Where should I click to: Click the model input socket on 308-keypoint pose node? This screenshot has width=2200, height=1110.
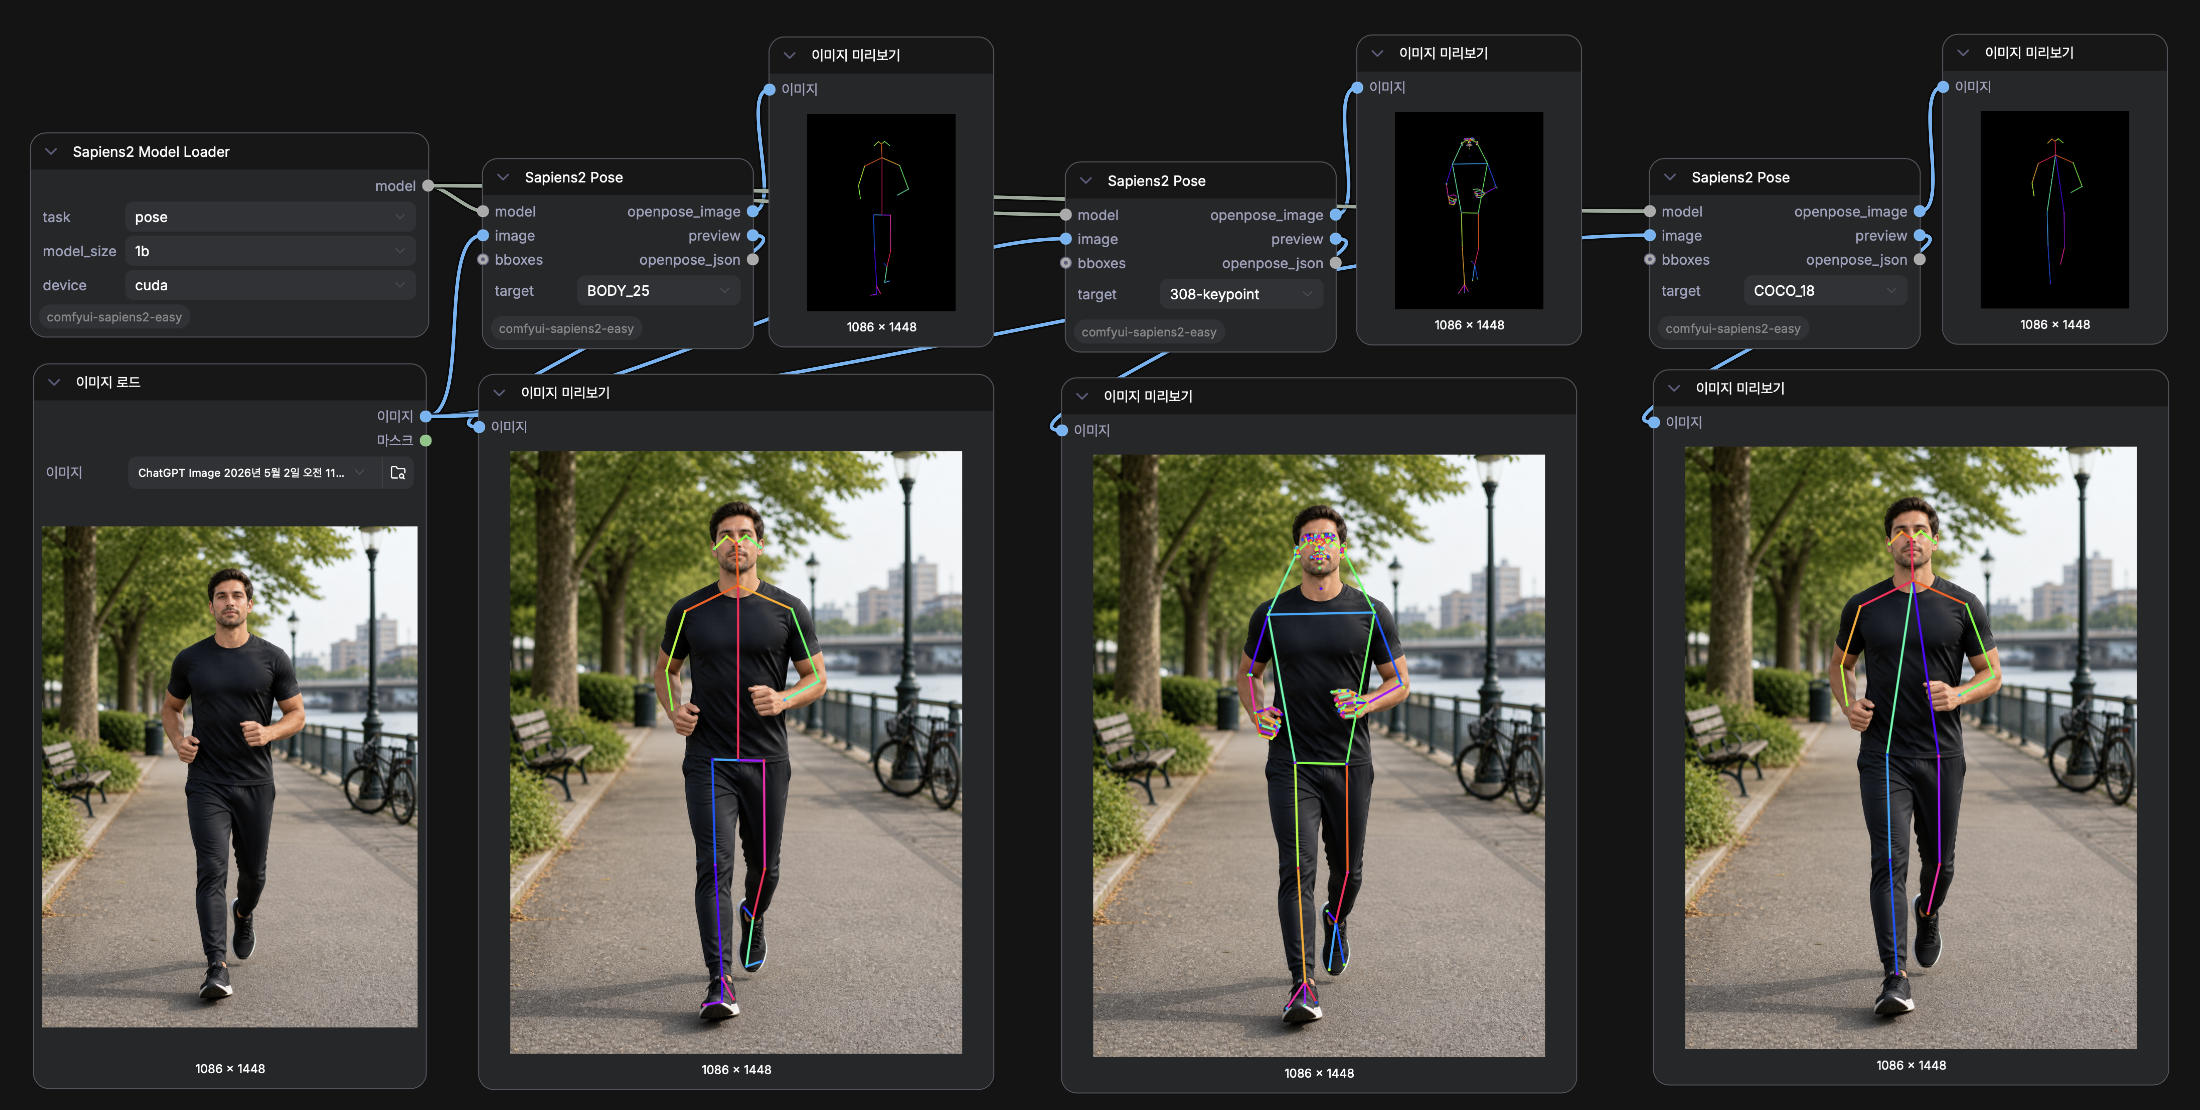1066,215
